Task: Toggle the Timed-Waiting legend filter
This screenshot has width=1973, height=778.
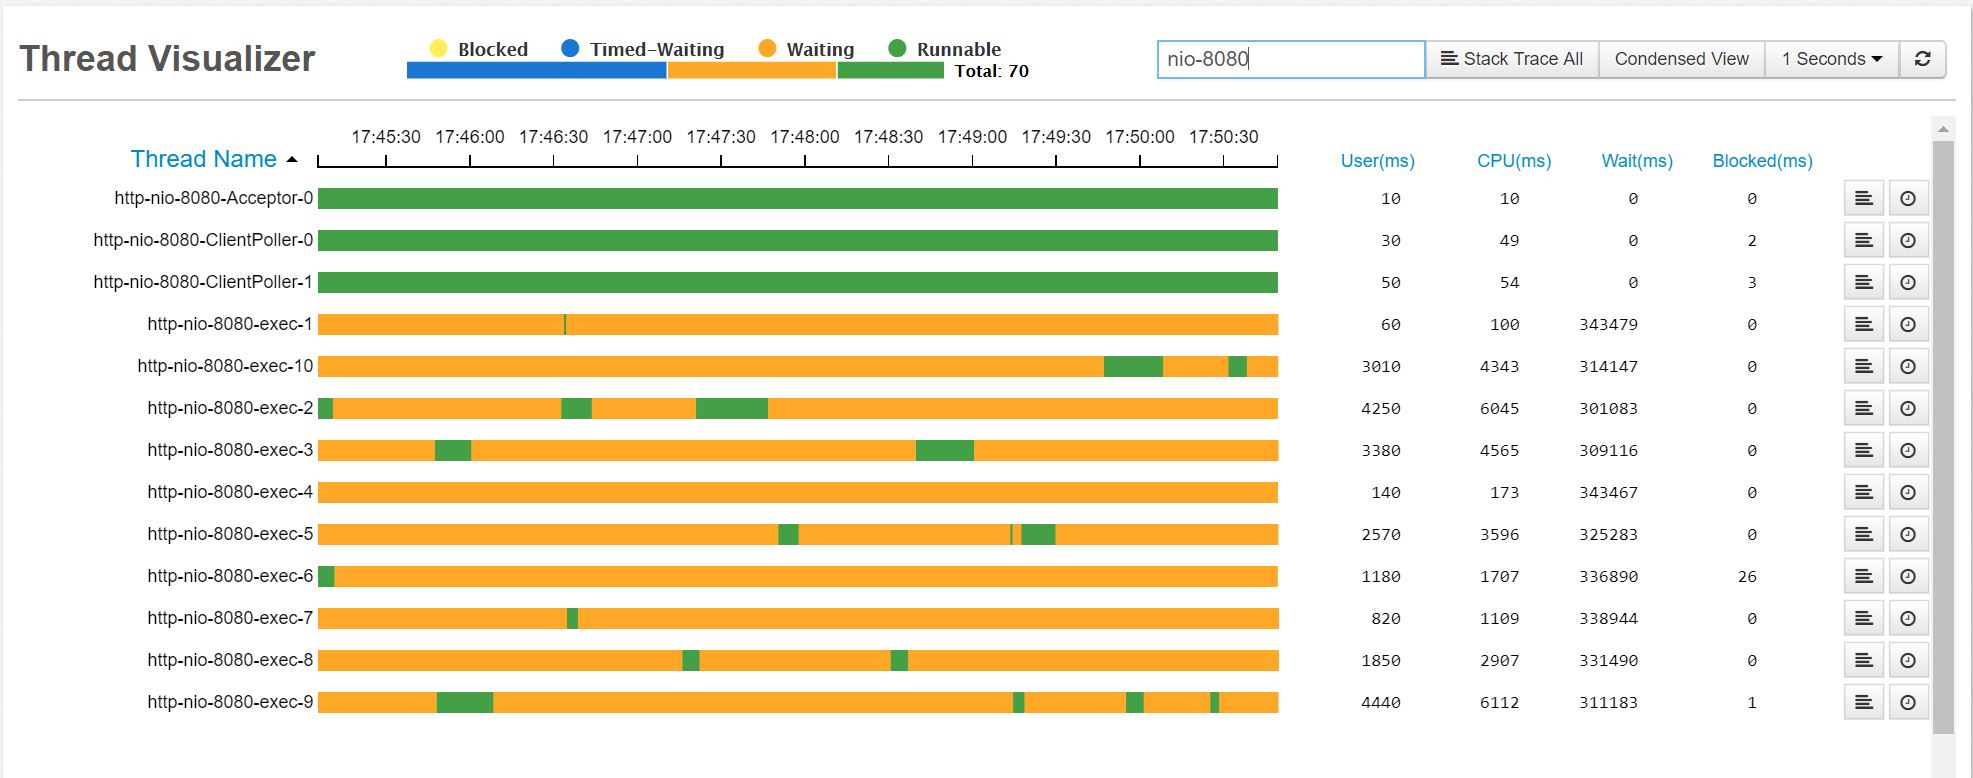Action: coord(642,49)
